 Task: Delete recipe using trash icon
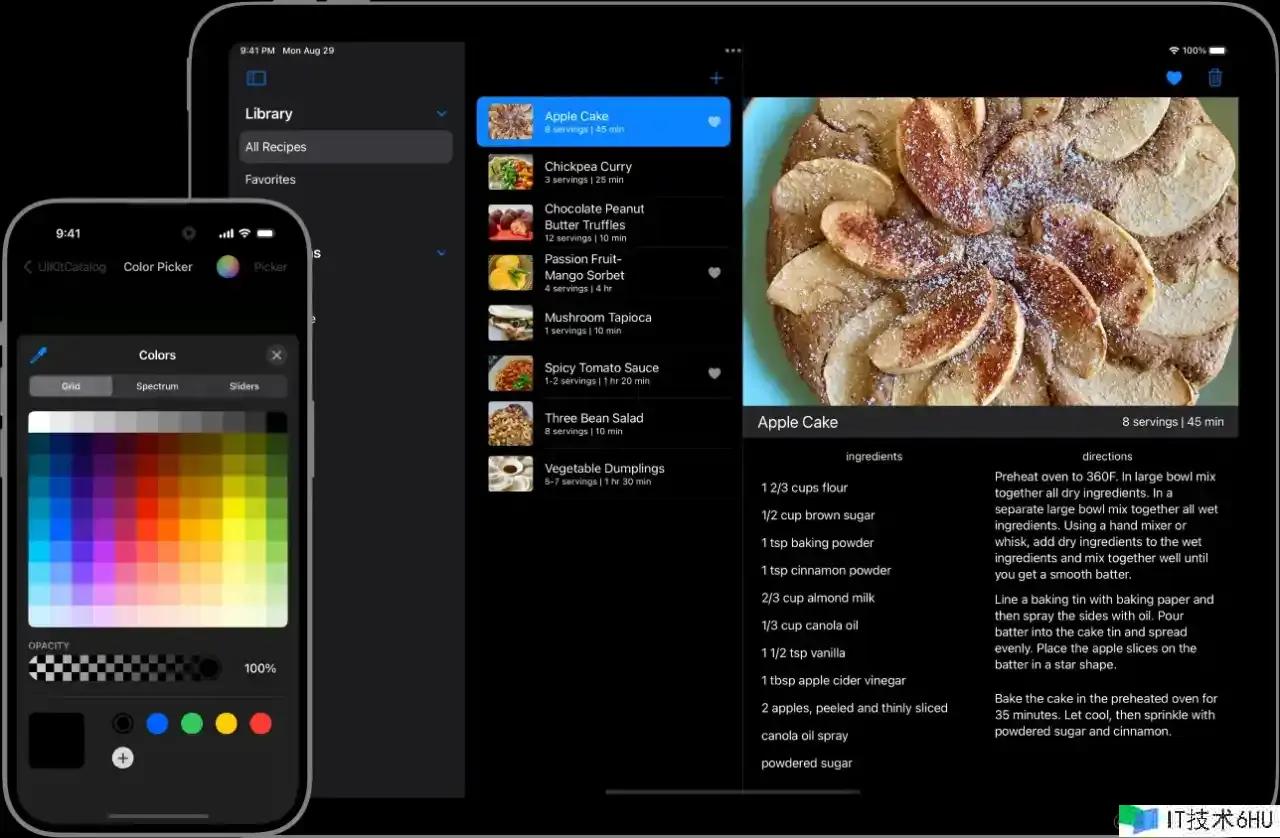(1215, 78)
